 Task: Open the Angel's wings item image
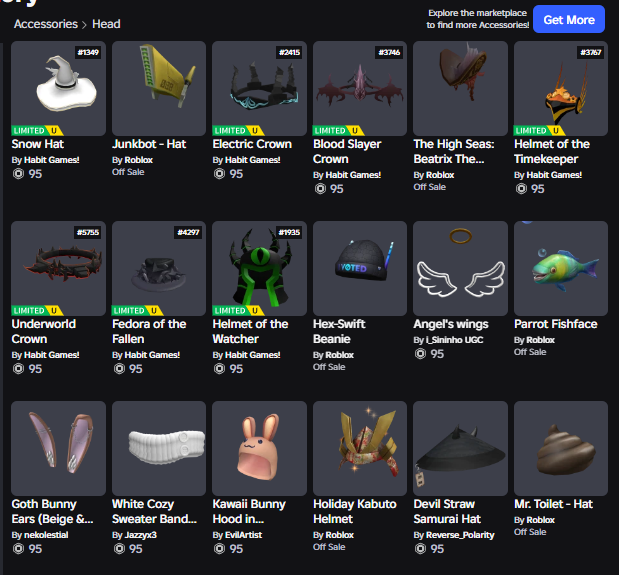460,268
